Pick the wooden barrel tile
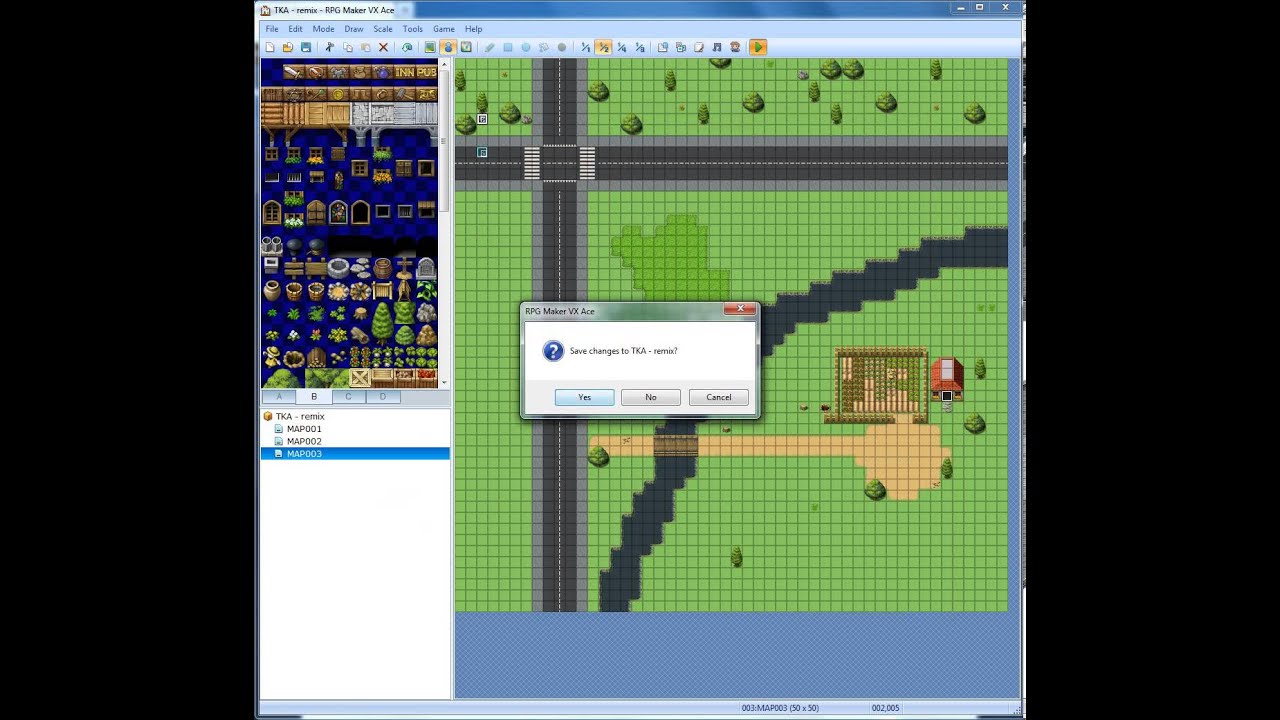Image resolution: width=1280 pixels, height=720 pixels. pyautogui.click(x=382, y=268)
